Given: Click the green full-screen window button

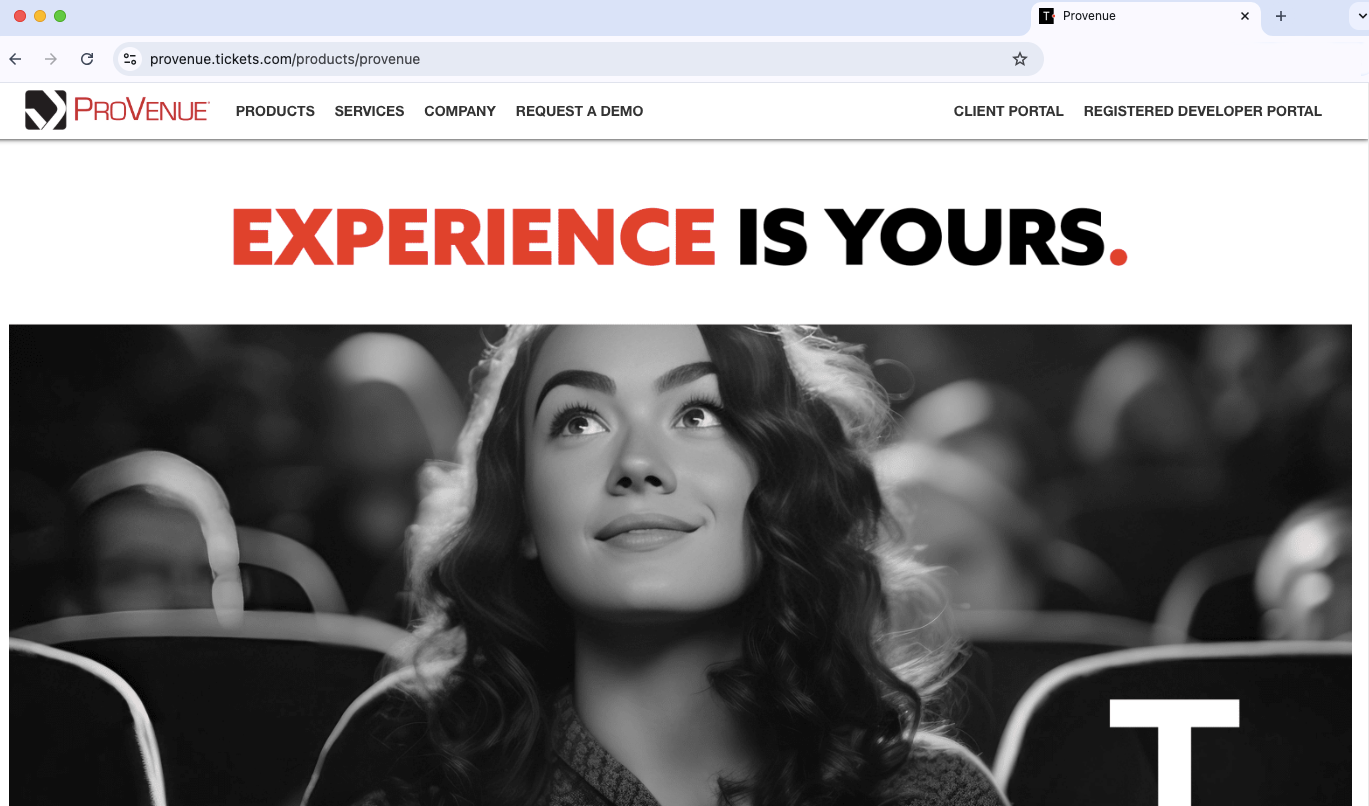Looking at the screenshot, I should (x=60, y=16).
